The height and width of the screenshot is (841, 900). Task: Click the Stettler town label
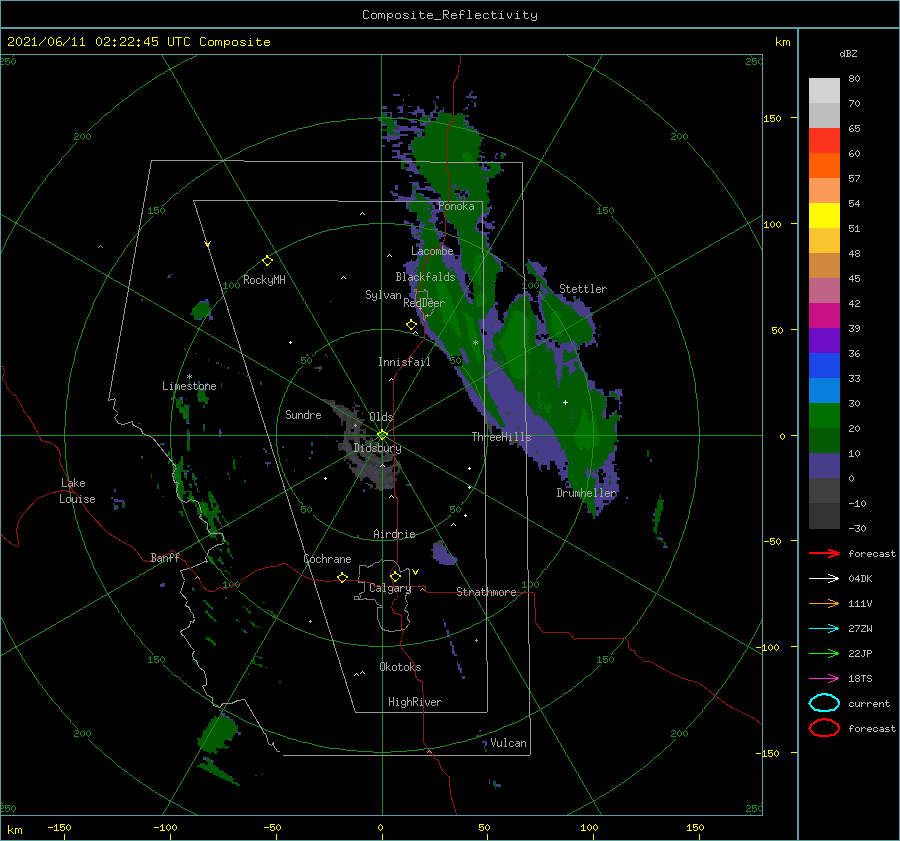click(583, 289)
